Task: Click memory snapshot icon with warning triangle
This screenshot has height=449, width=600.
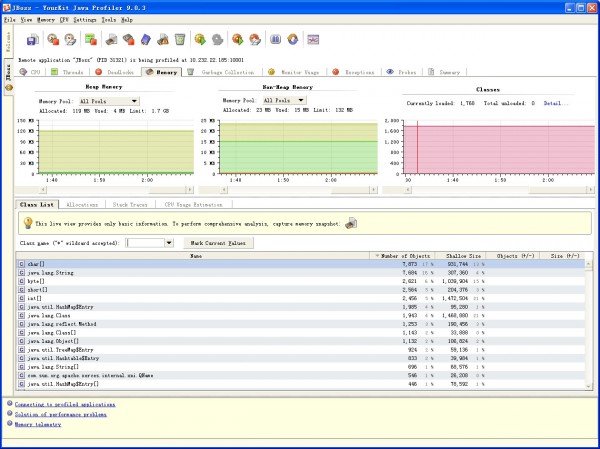Action: click(163, 39)
